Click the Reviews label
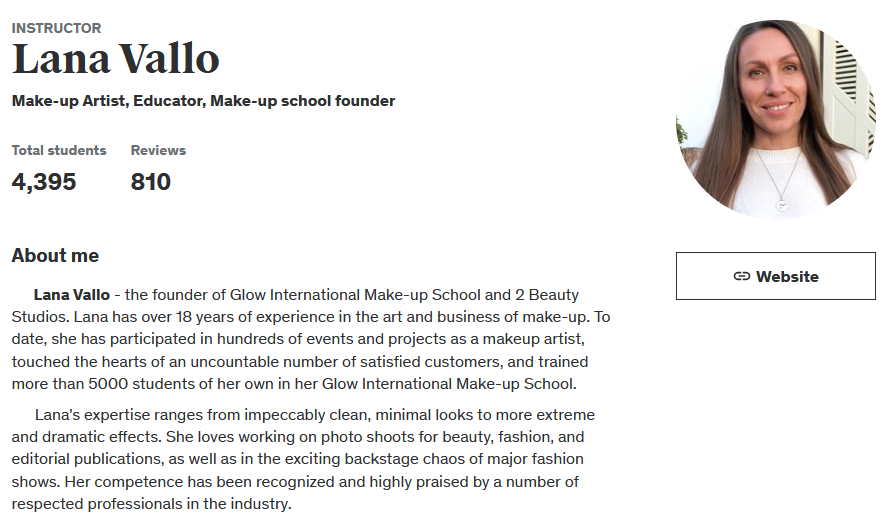This screenshot has height=531, width=894. 158,150
